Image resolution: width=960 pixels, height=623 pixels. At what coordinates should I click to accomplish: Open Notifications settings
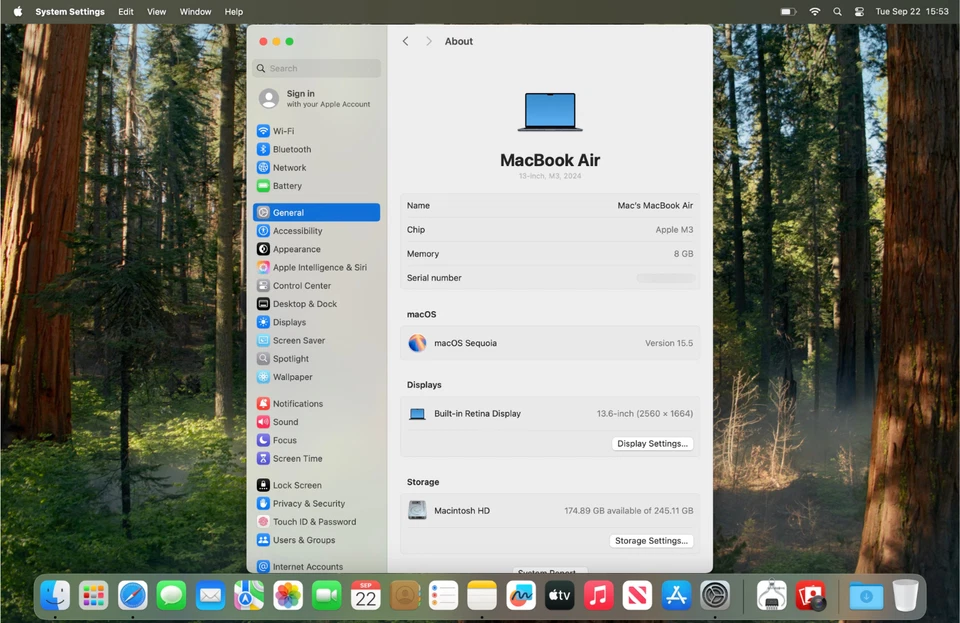coord(316,404)
